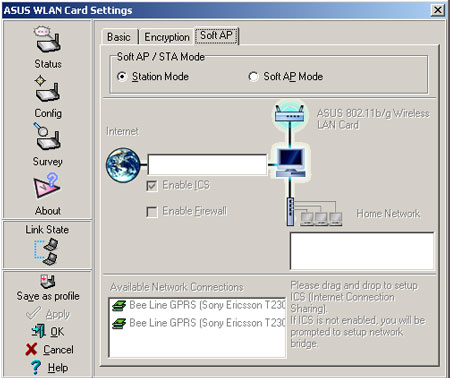Open the Status page icon
450x378 pixels.
pos(48,39)
